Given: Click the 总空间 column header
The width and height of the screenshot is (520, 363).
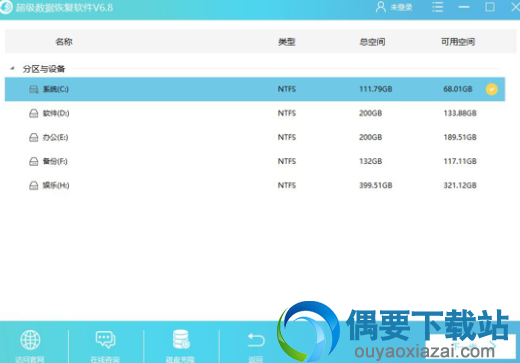Looking at the screenshot, I should pyautogui.click(x=372, y=42).
